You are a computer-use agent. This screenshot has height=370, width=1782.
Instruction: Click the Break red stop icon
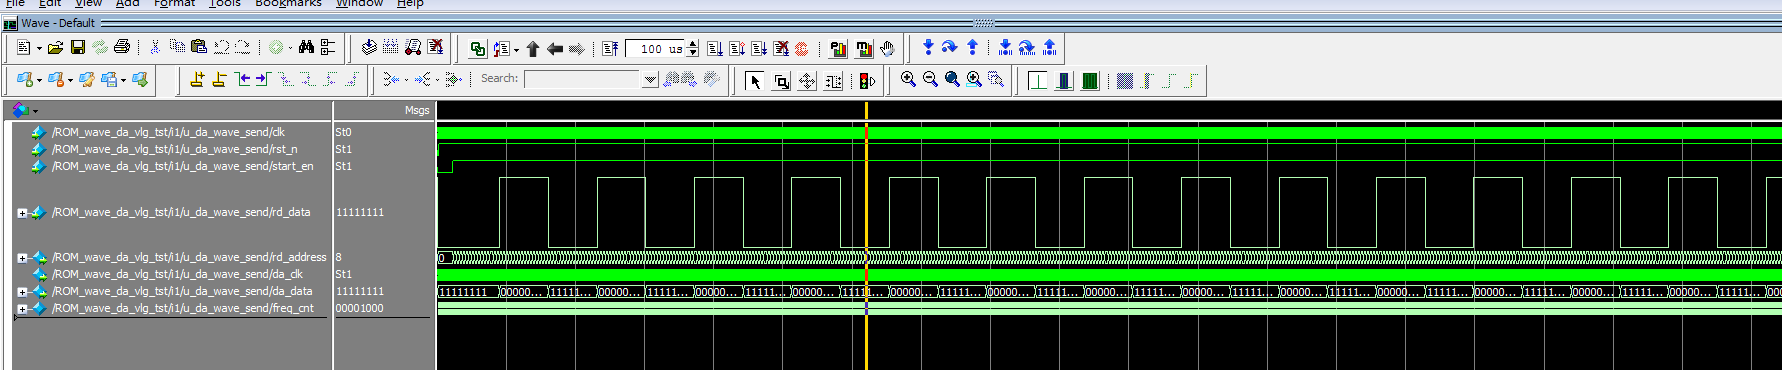[781, 48]
